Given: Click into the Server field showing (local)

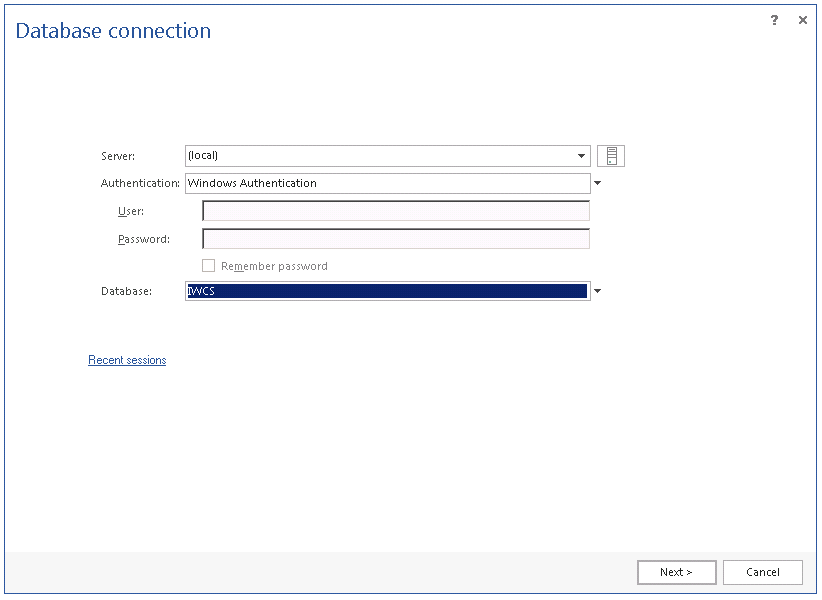Looking at the screenshot, I should pos(380,156).
